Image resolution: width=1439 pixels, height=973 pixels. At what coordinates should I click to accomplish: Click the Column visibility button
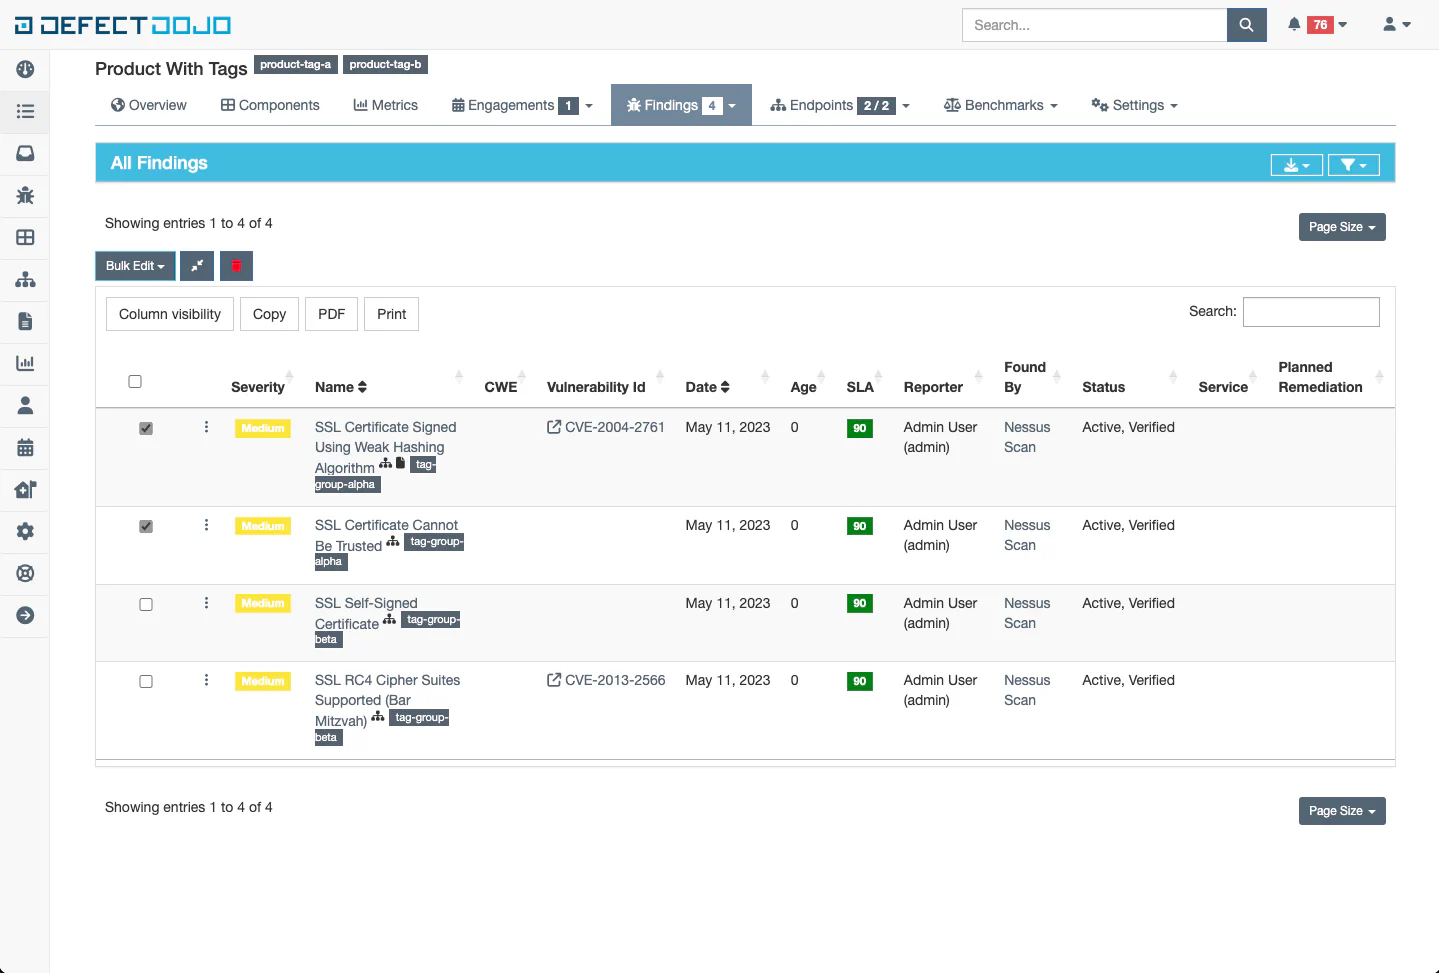(x=169, y=314)
